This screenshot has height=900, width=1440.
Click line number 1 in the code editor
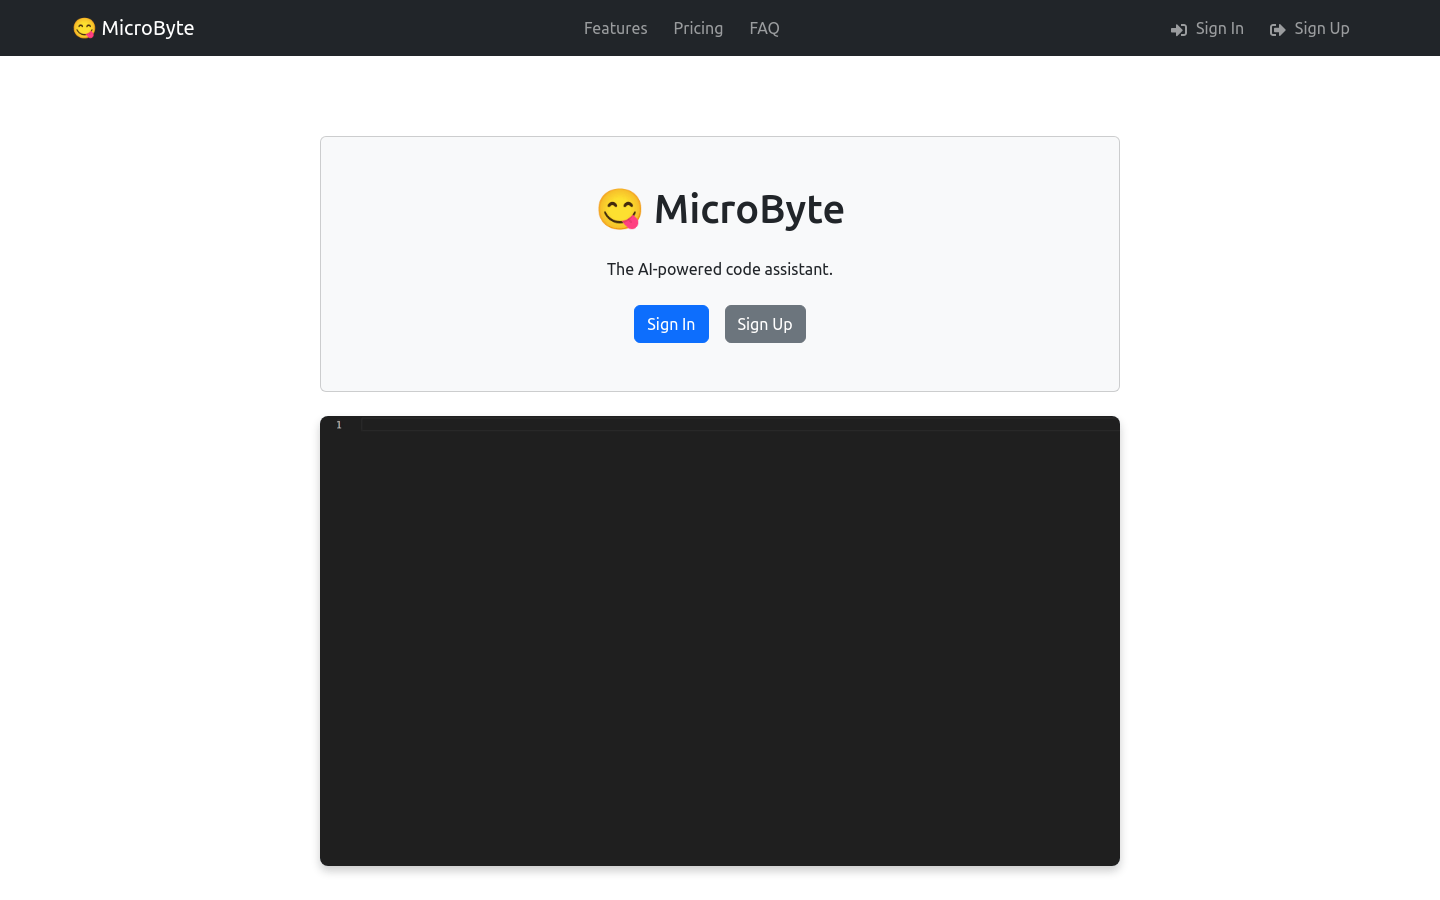click(x=339, y=425)
